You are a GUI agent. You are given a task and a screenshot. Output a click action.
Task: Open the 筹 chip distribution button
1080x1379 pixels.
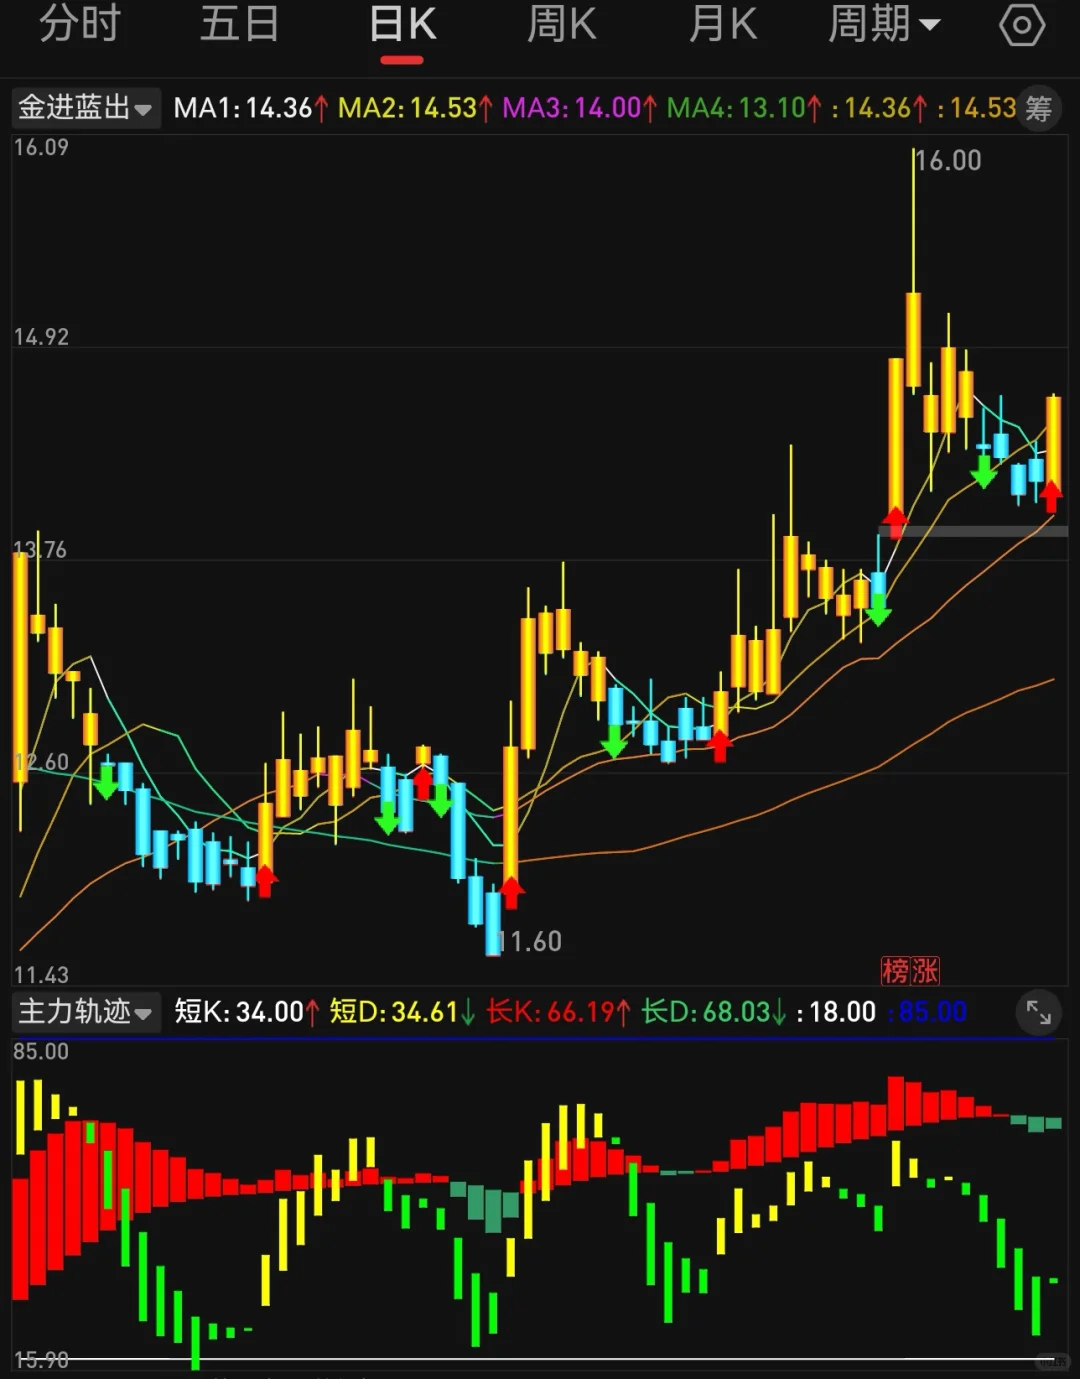pos(1039,107)
